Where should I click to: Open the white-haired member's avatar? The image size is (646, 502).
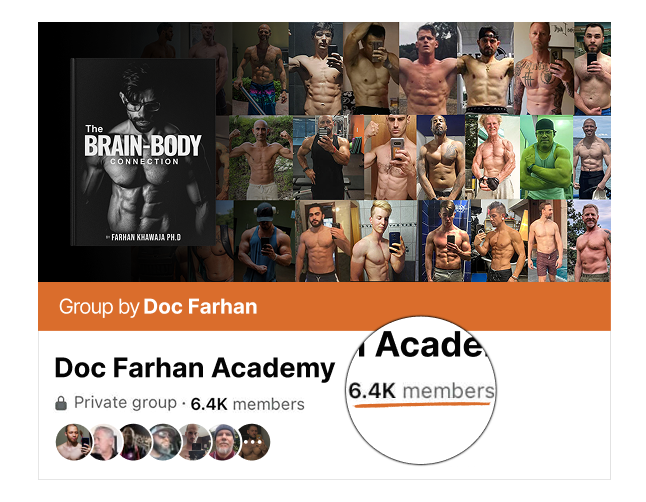pyautogui.click(x=104, y=442)
